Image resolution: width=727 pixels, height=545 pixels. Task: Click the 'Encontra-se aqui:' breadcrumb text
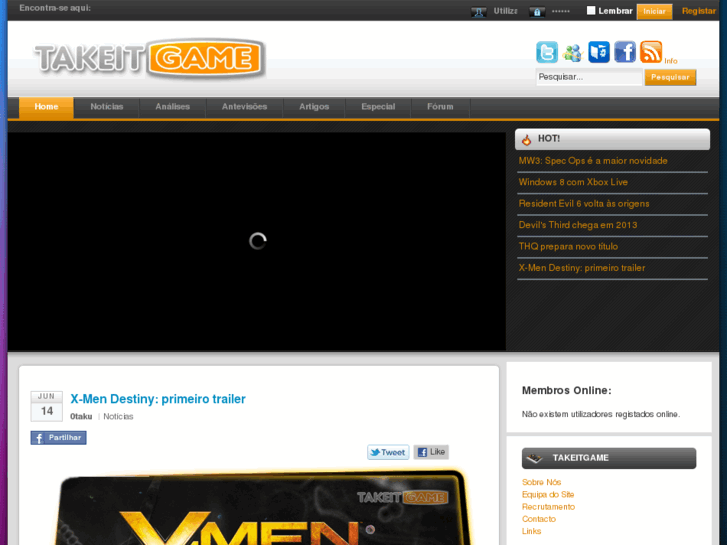(x=55, y=8)
